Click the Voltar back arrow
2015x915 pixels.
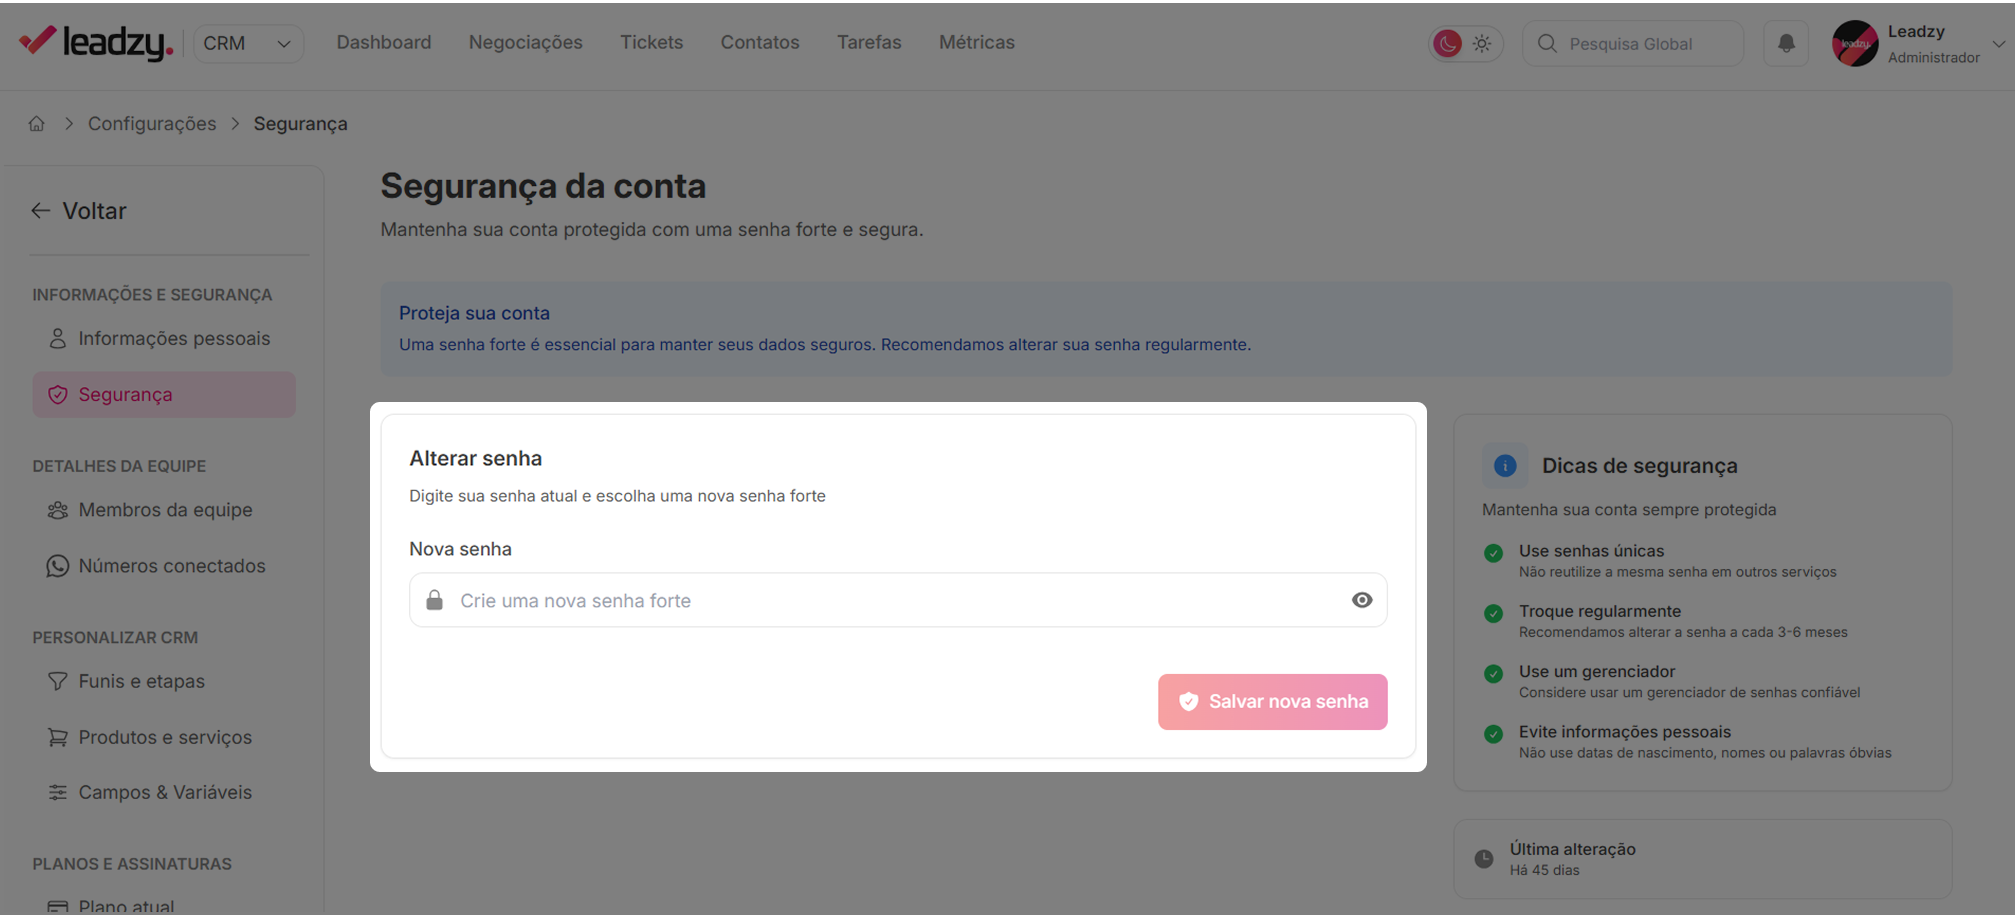40,210
